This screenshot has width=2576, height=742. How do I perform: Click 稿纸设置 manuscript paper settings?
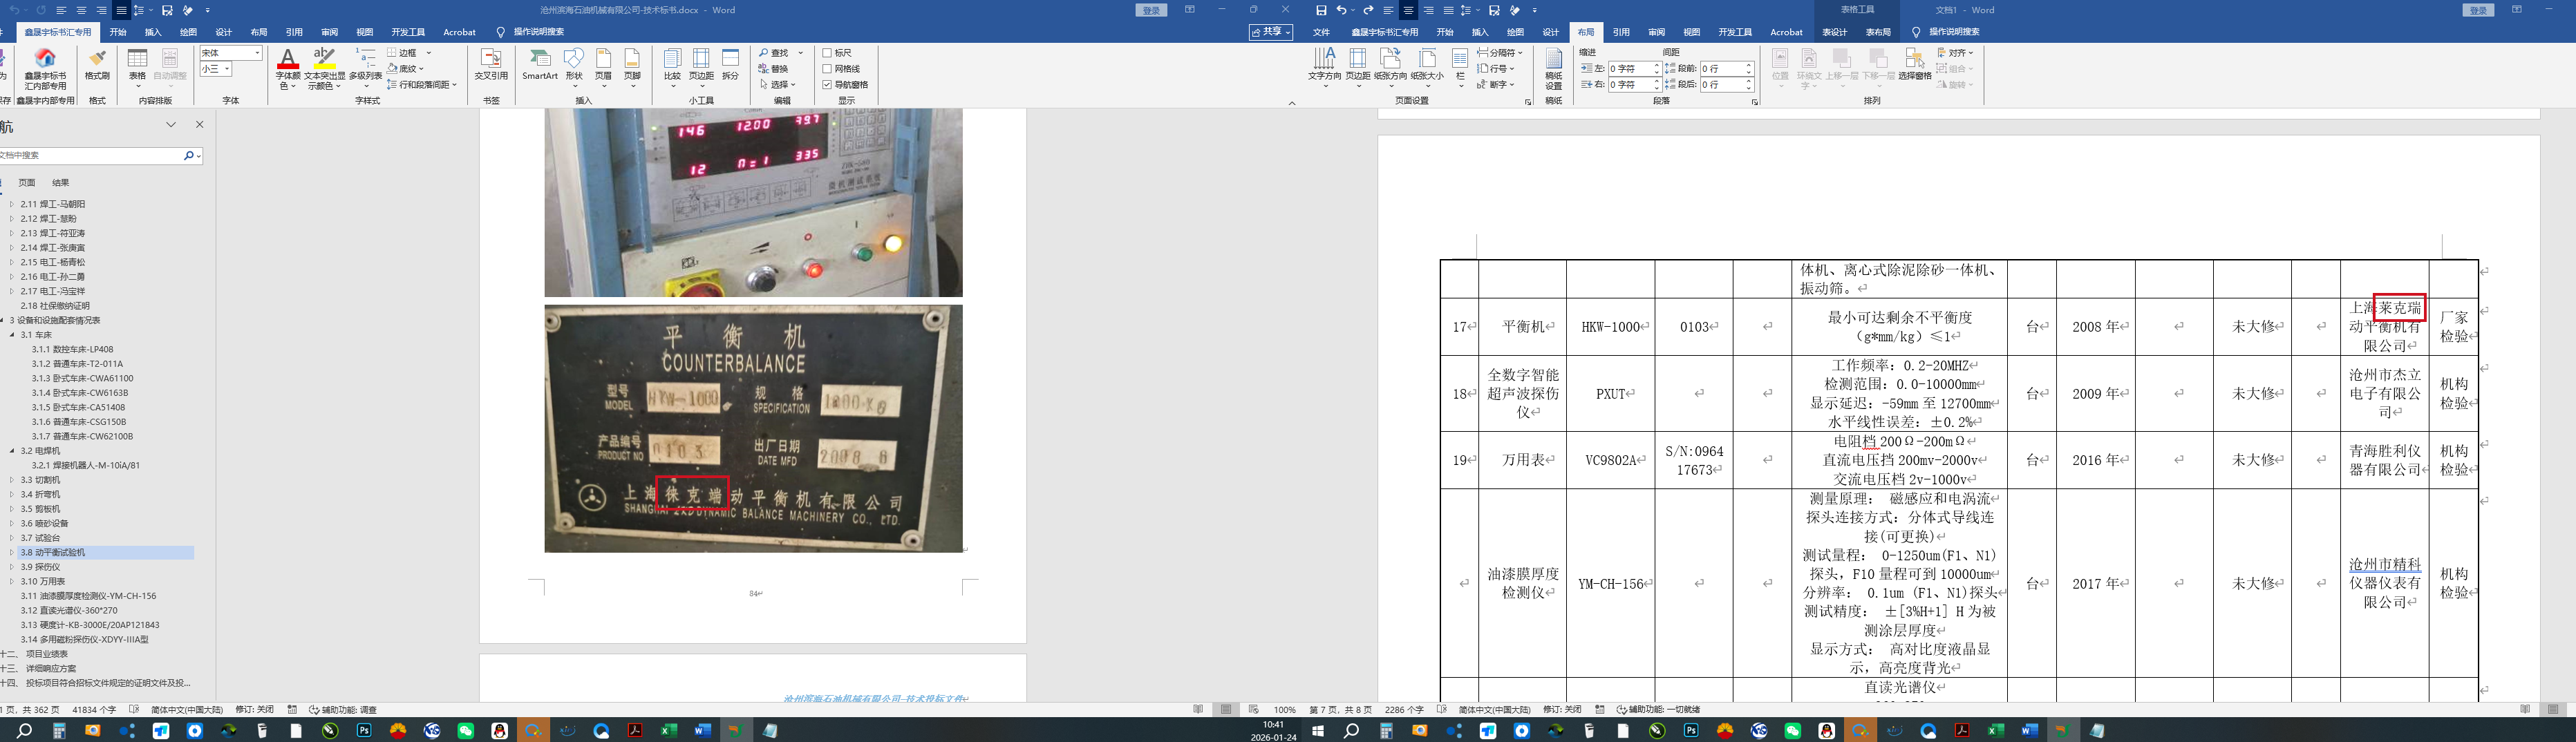(x=1553, y=68)
